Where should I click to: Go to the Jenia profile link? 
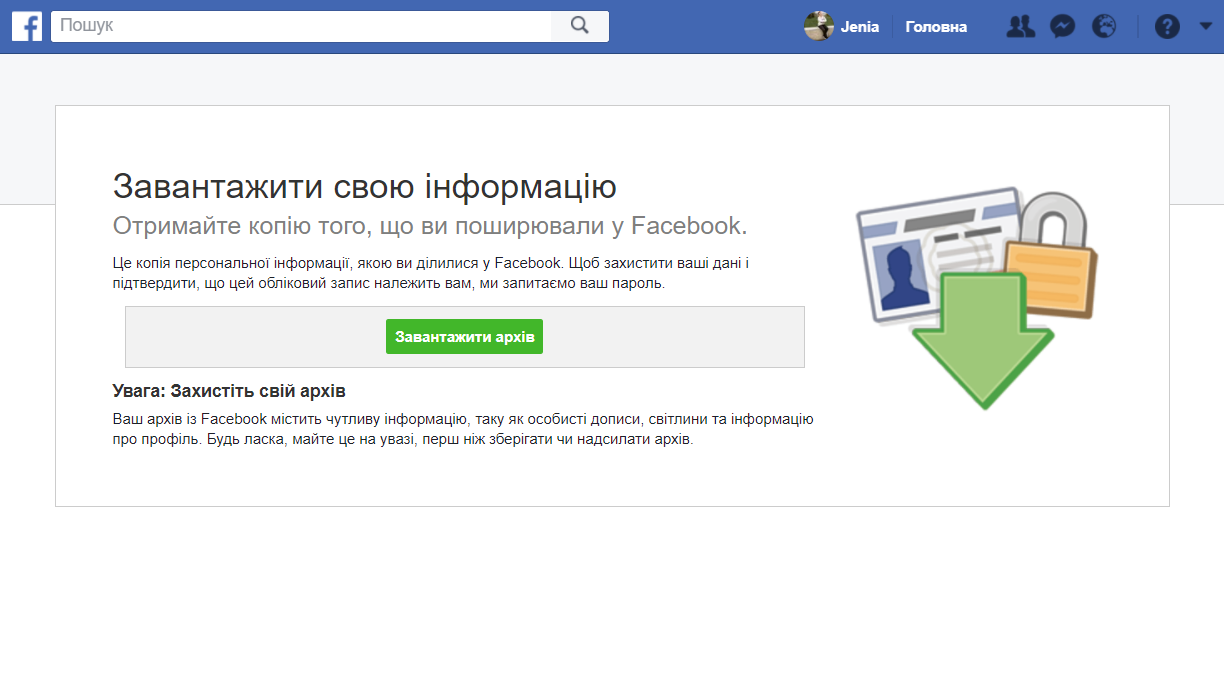tap(859, 27)
